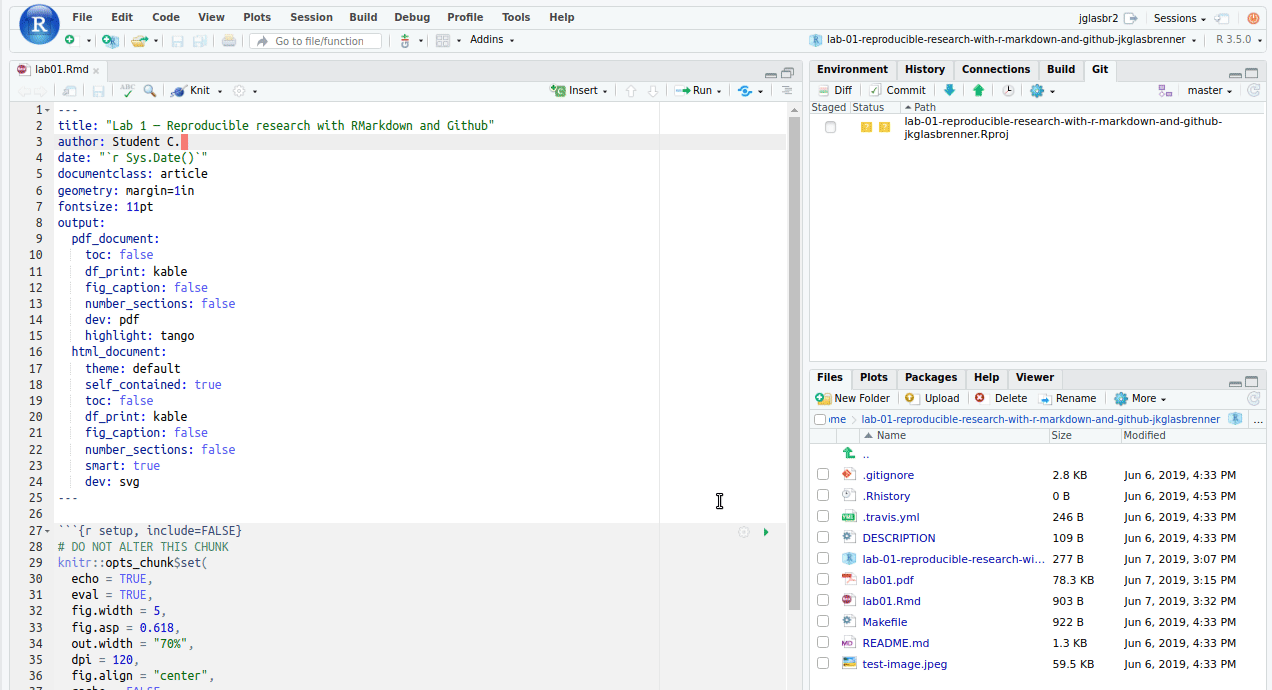Refresh the Files pane listing
1272x690 pixels.
(1253, 398)
